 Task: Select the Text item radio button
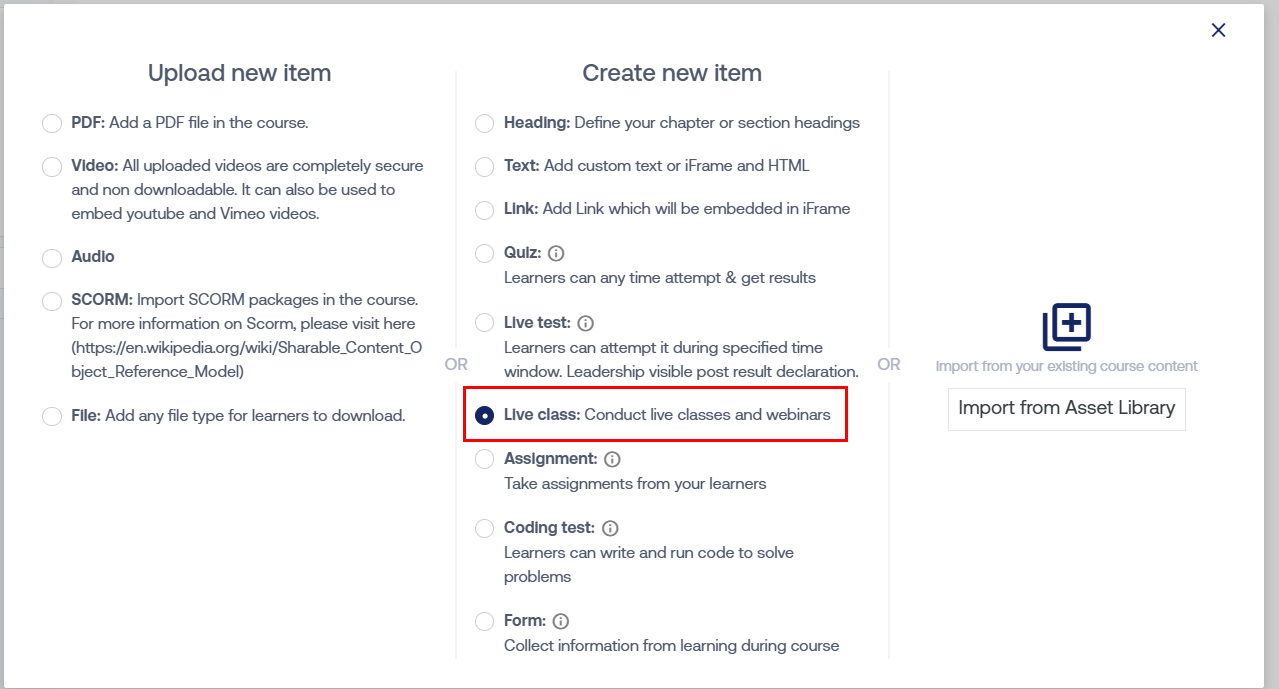[x=484, y=166]
